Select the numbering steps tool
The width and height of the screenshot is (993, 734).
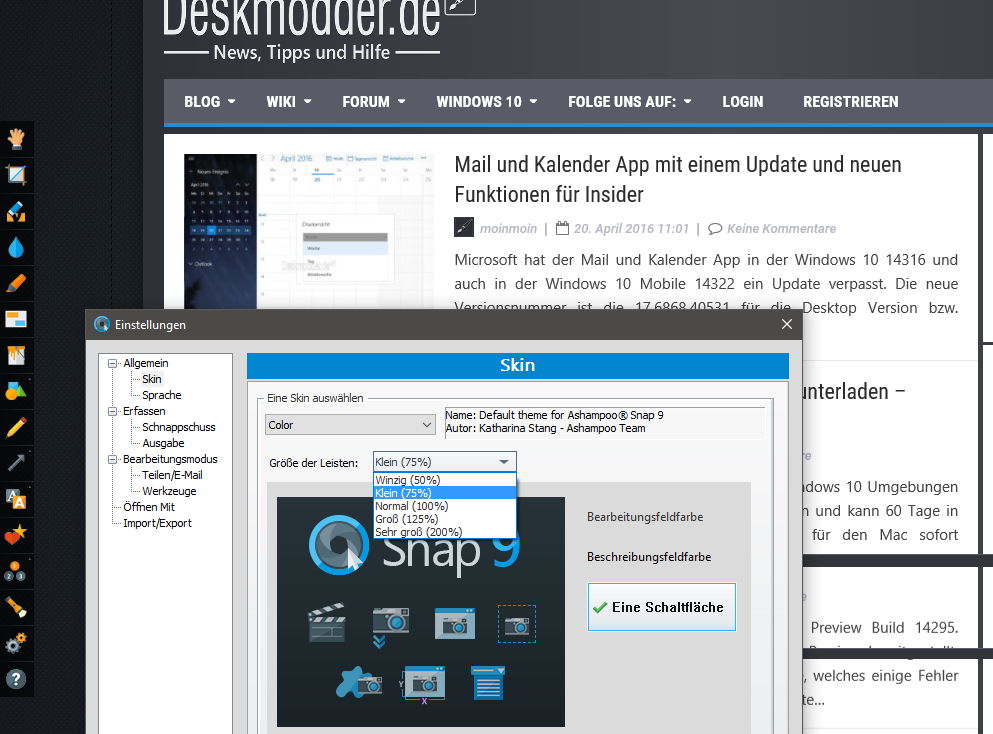click(16, 571)
